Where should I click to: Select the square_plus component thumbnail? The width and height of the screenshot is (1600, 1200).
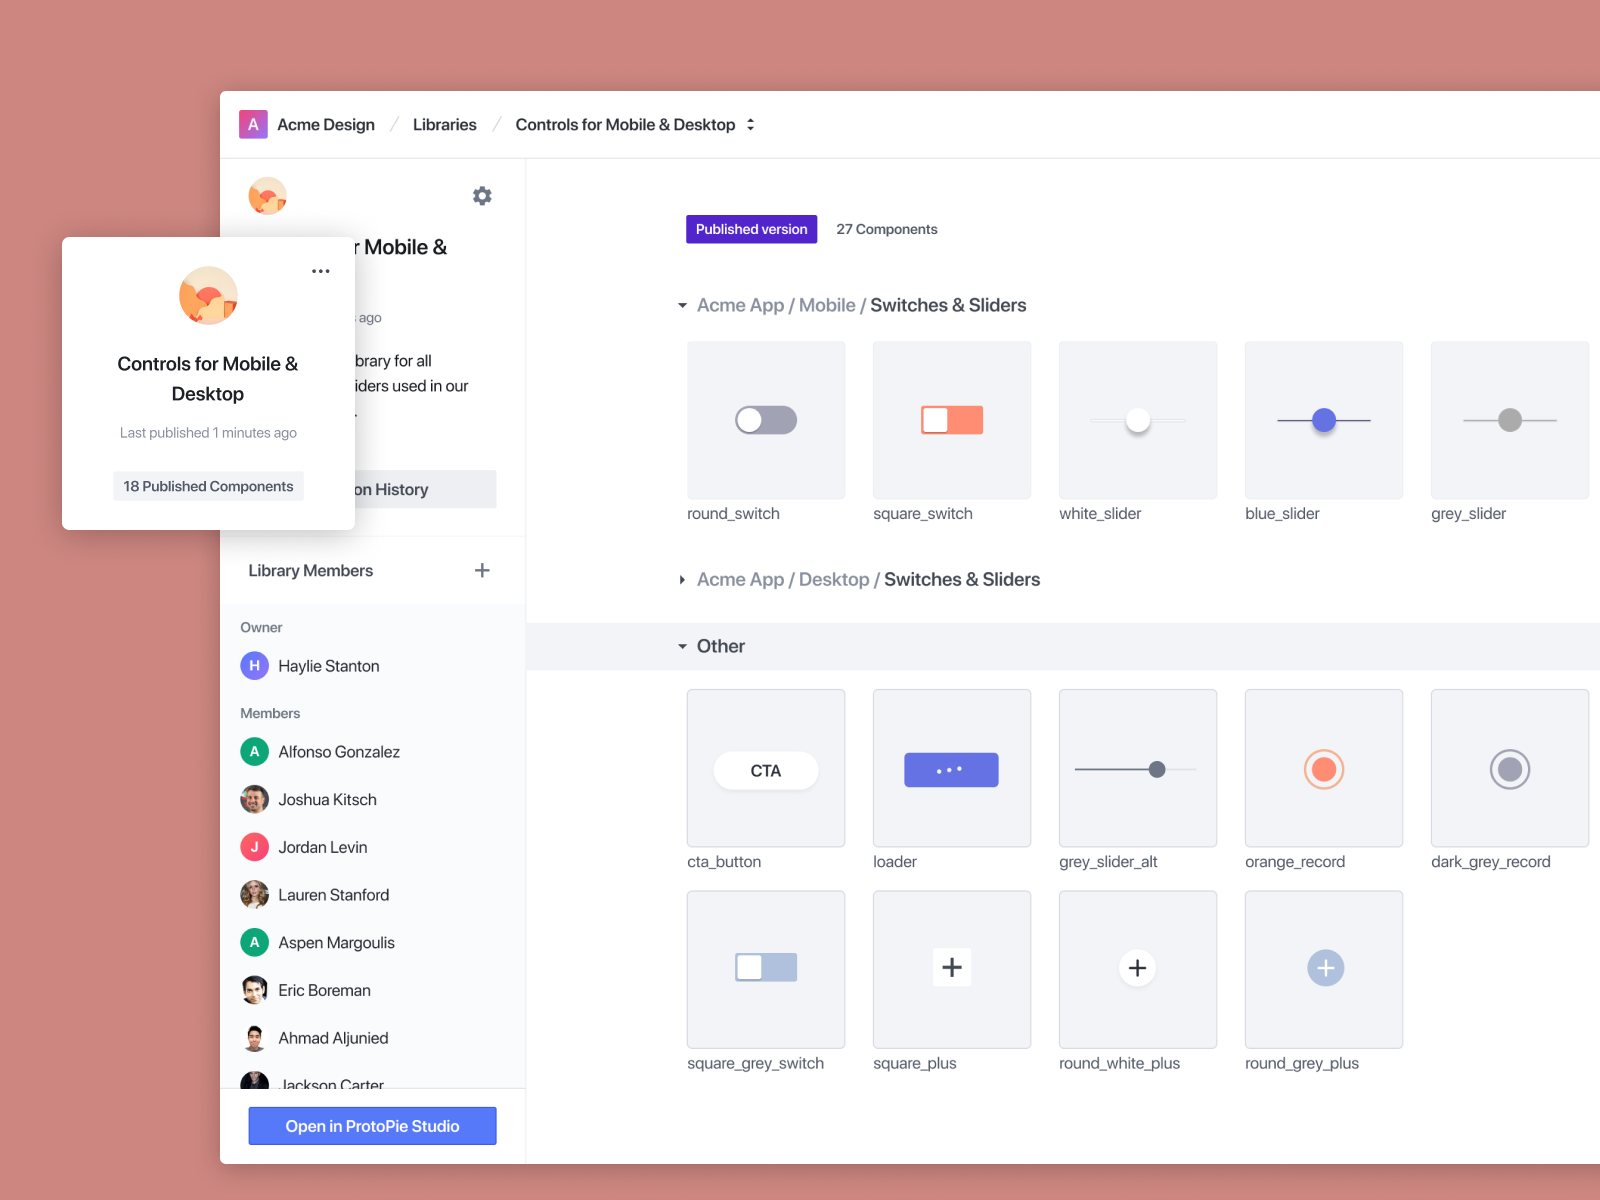point(951,968)
